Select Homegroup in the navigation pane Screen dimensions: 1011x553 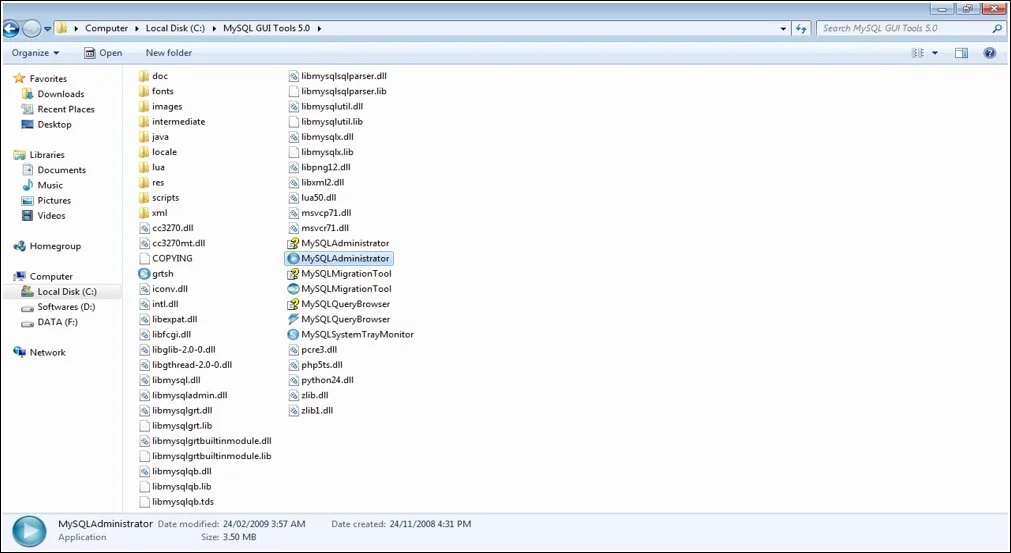[x=47, y=246]
